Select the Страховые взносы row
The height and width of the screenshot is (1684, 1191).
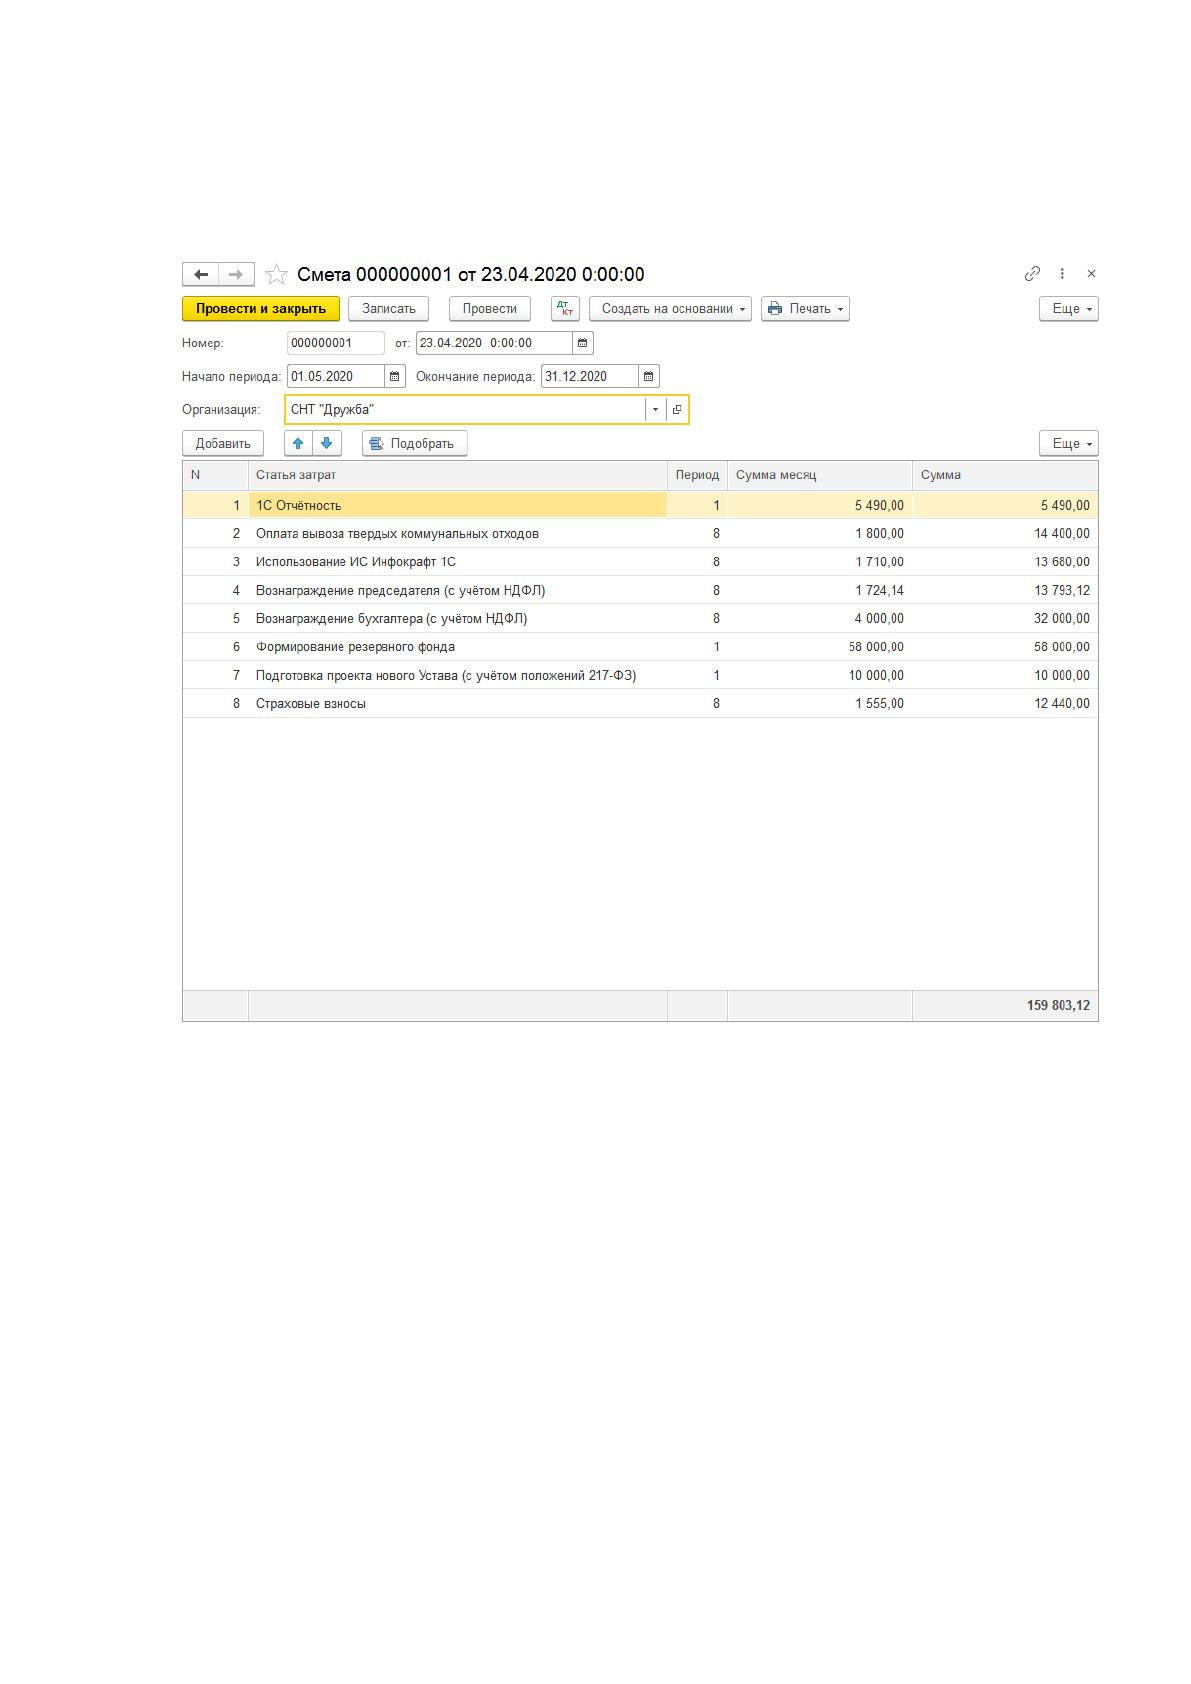[x=640, y=703]
